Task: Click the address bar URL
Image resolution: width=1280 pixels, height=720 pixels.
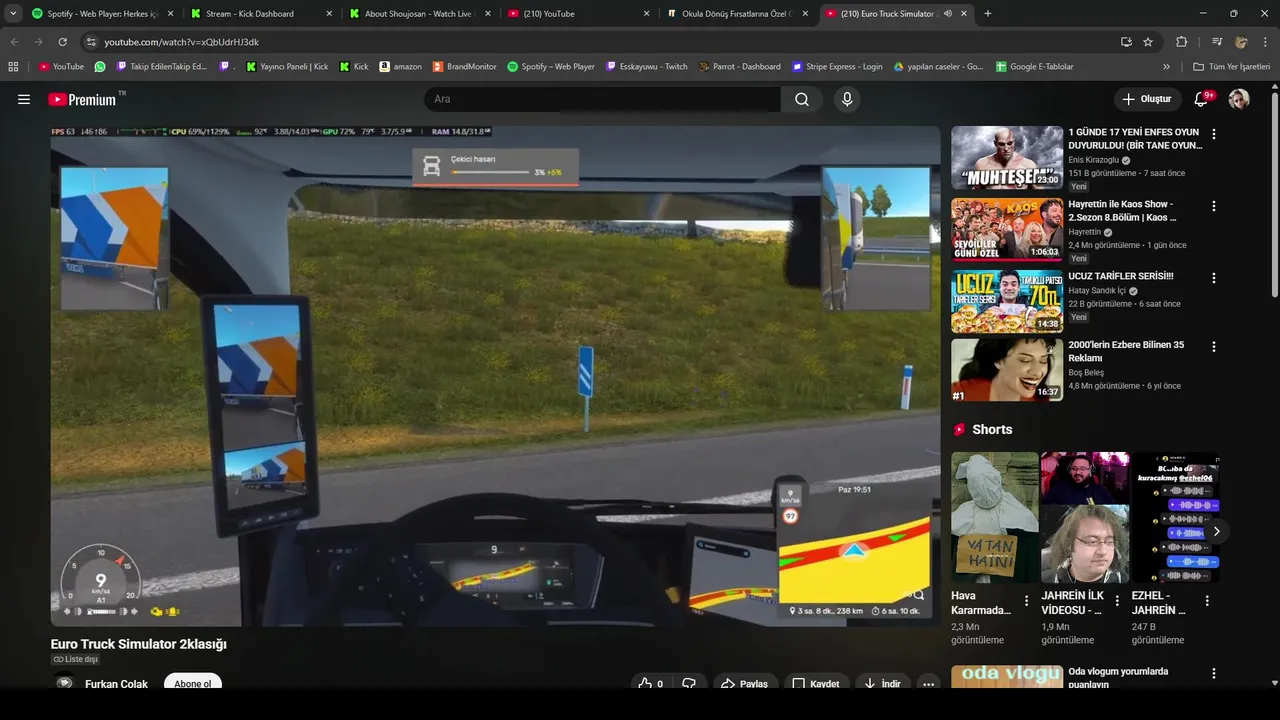Action: 181,42
